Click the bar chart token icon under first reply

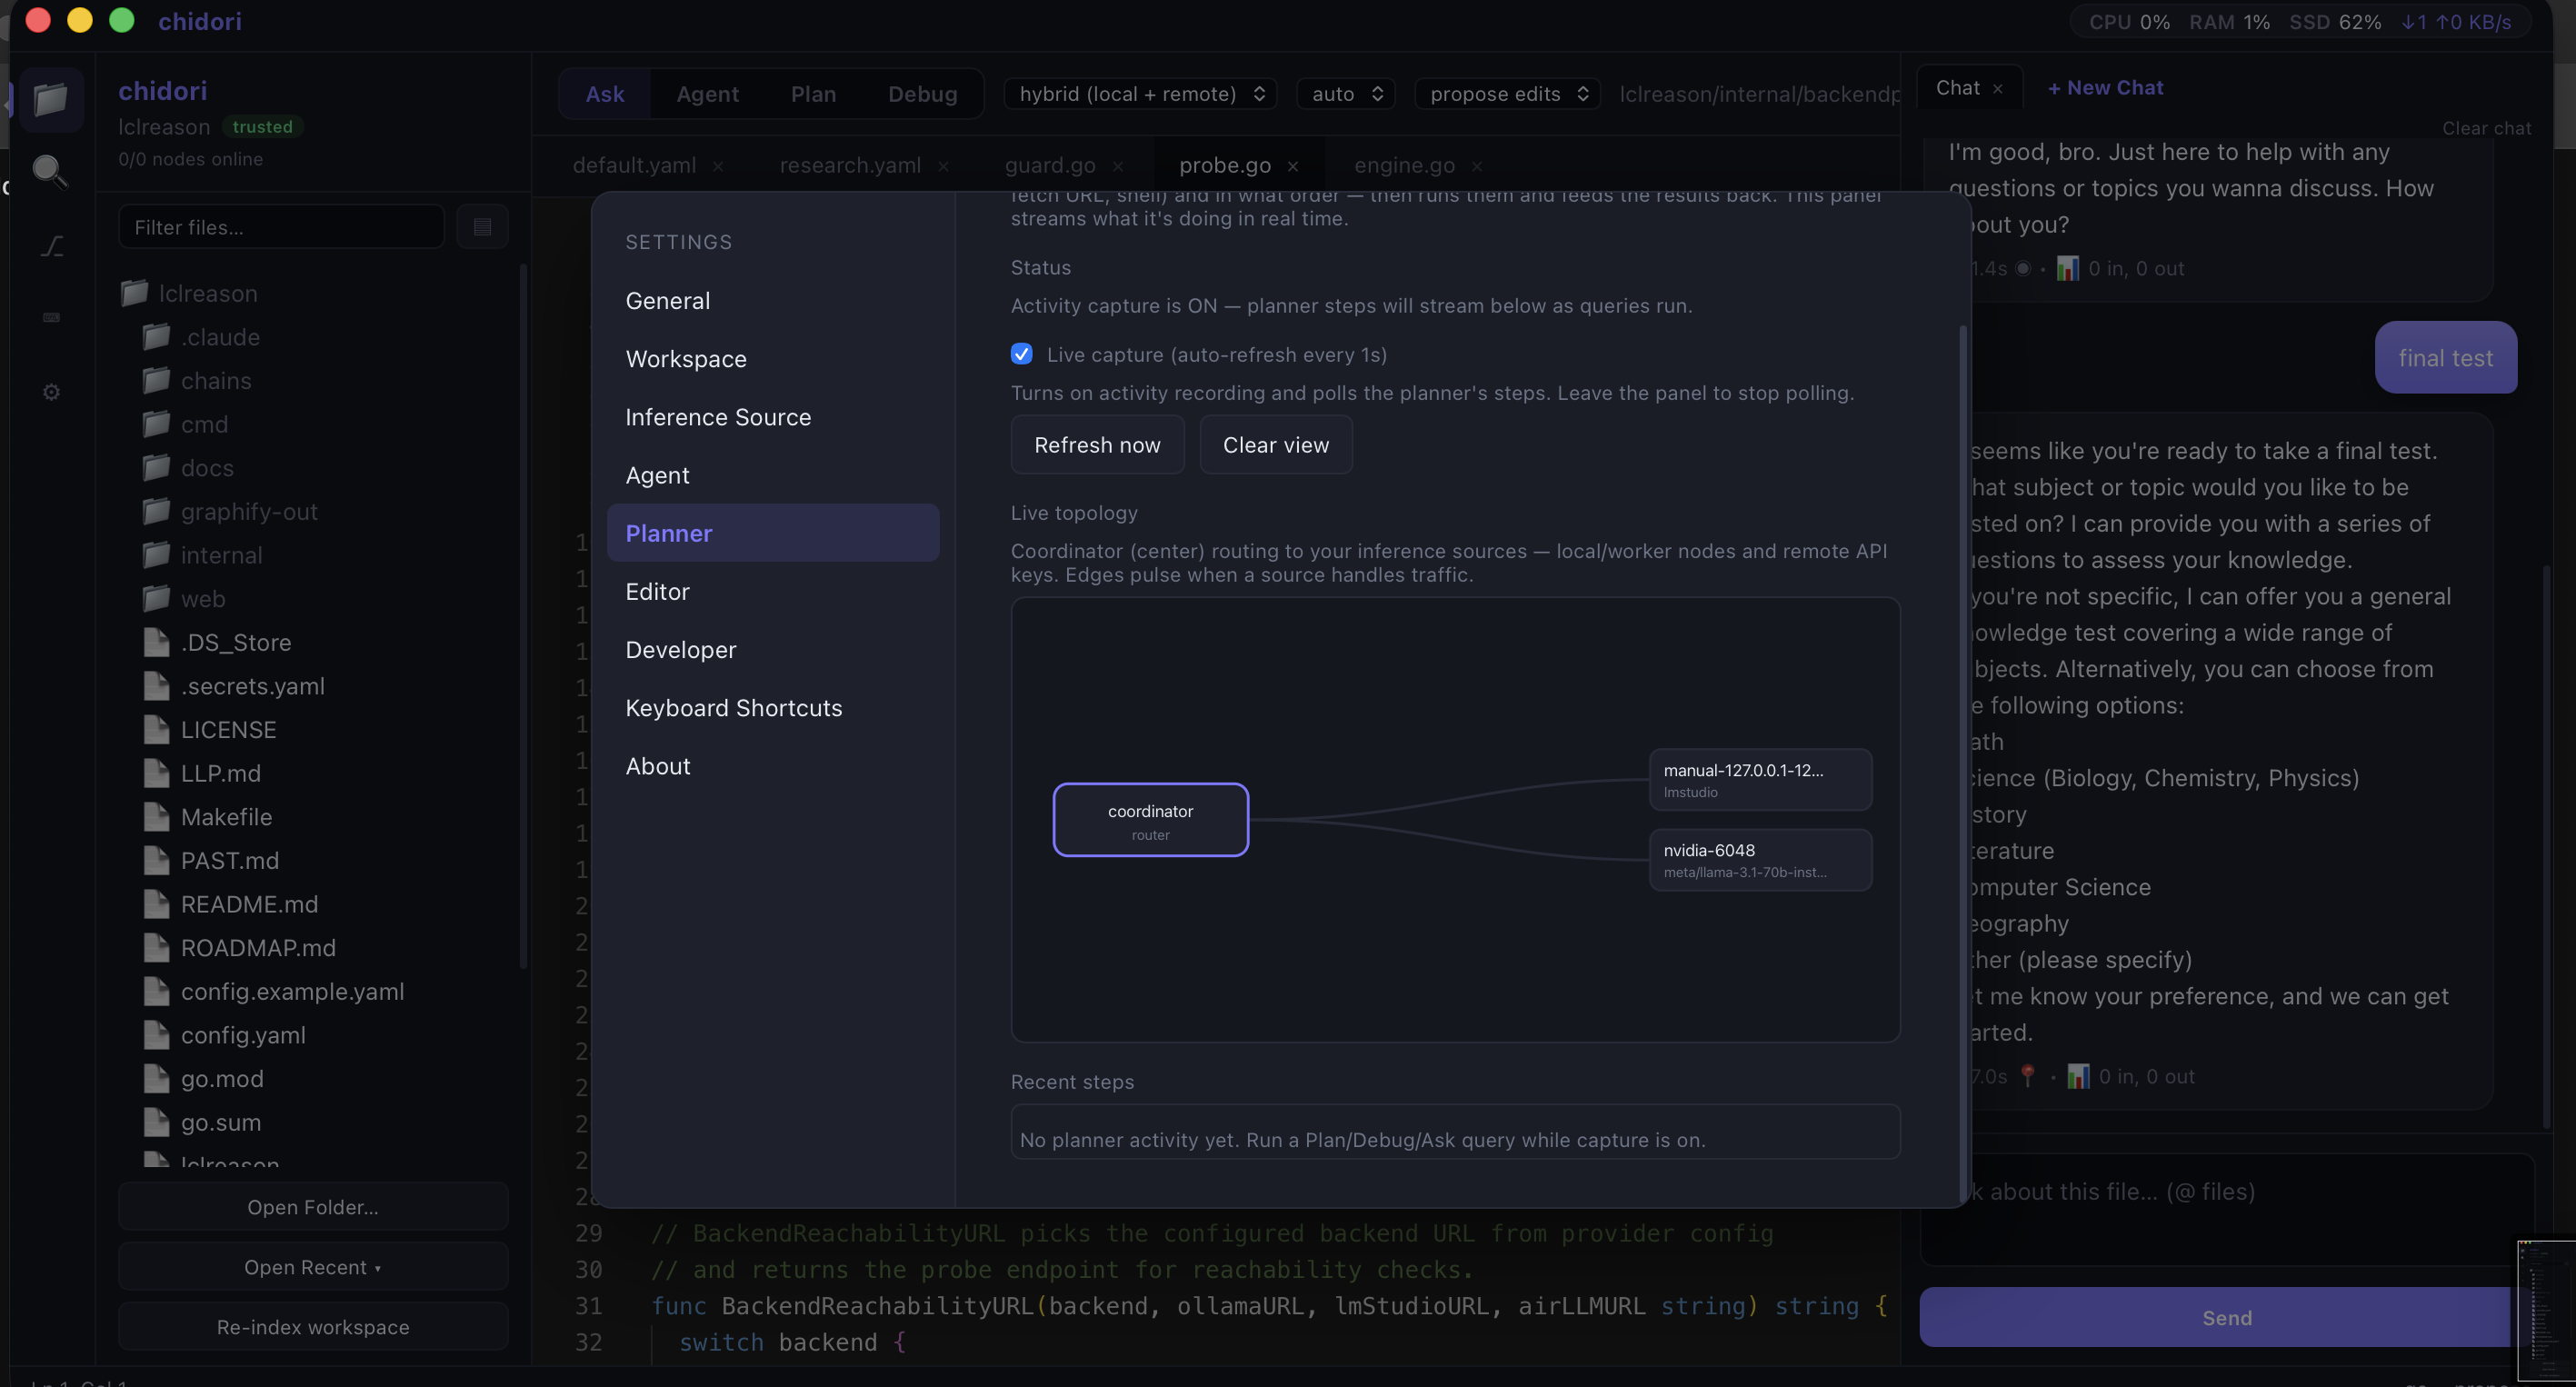[2067, 268]
